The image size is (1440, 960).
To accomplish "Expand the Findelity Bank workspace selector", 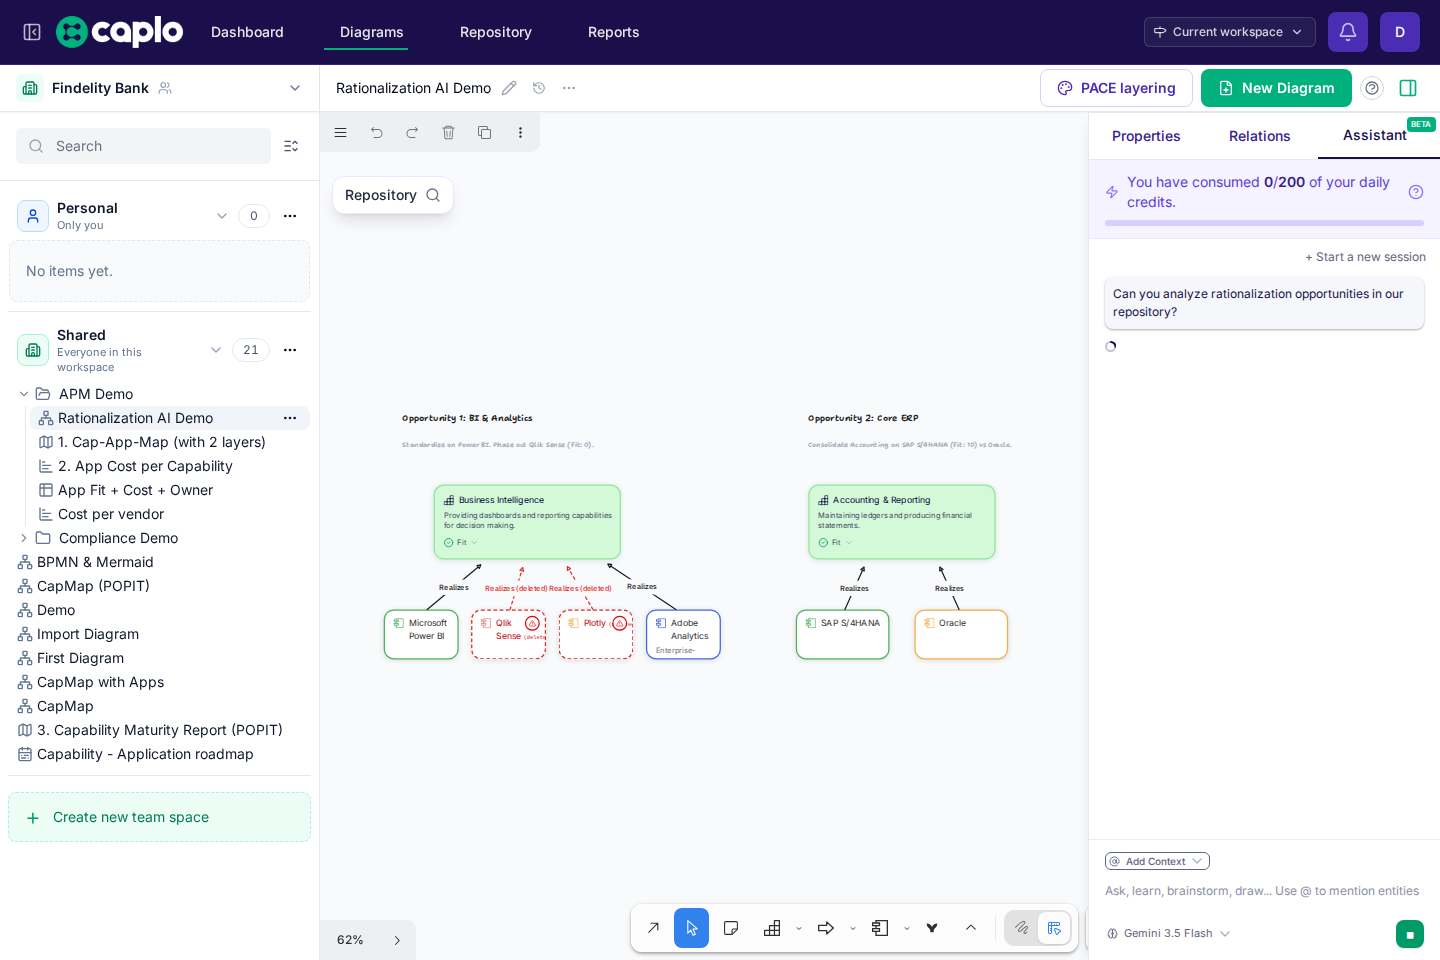I will [295, 88].
